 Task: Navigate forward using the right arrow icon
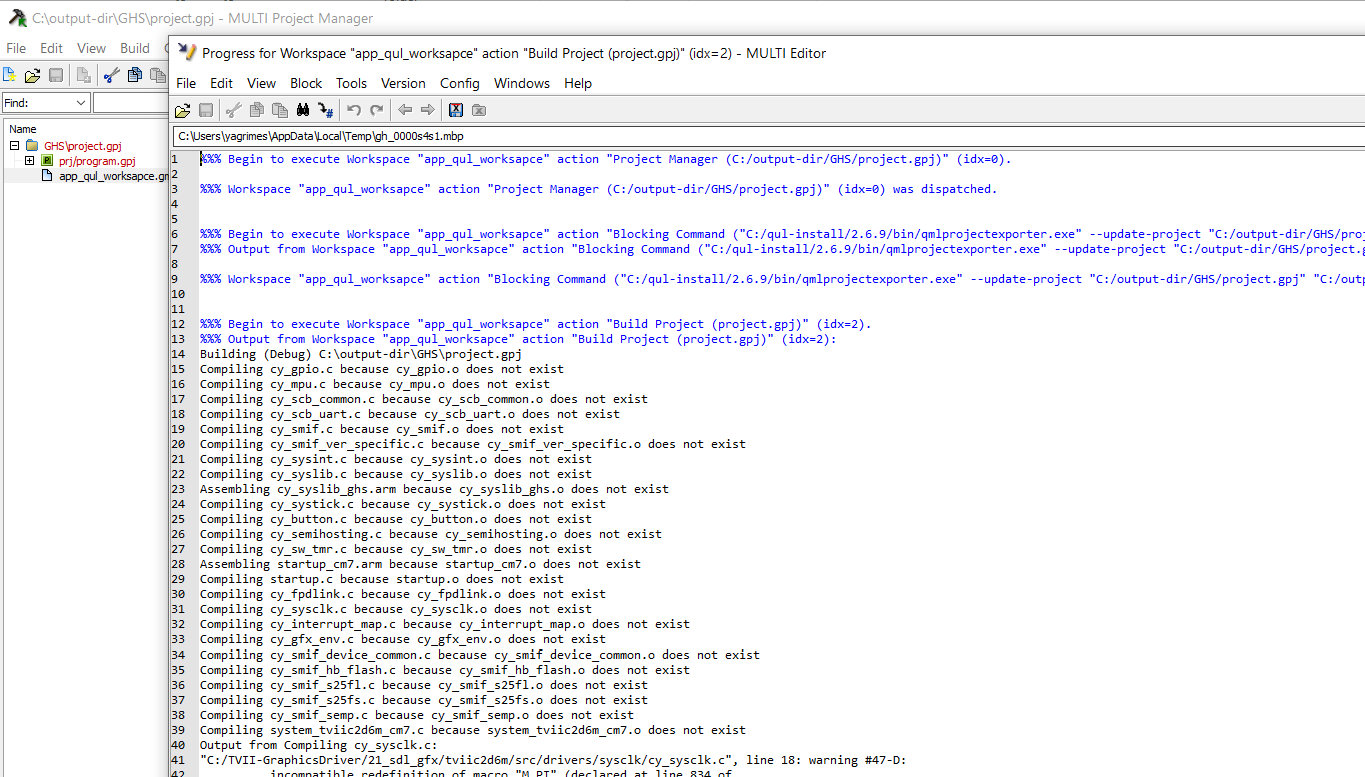pyautogui.click(x=427, y=110)
